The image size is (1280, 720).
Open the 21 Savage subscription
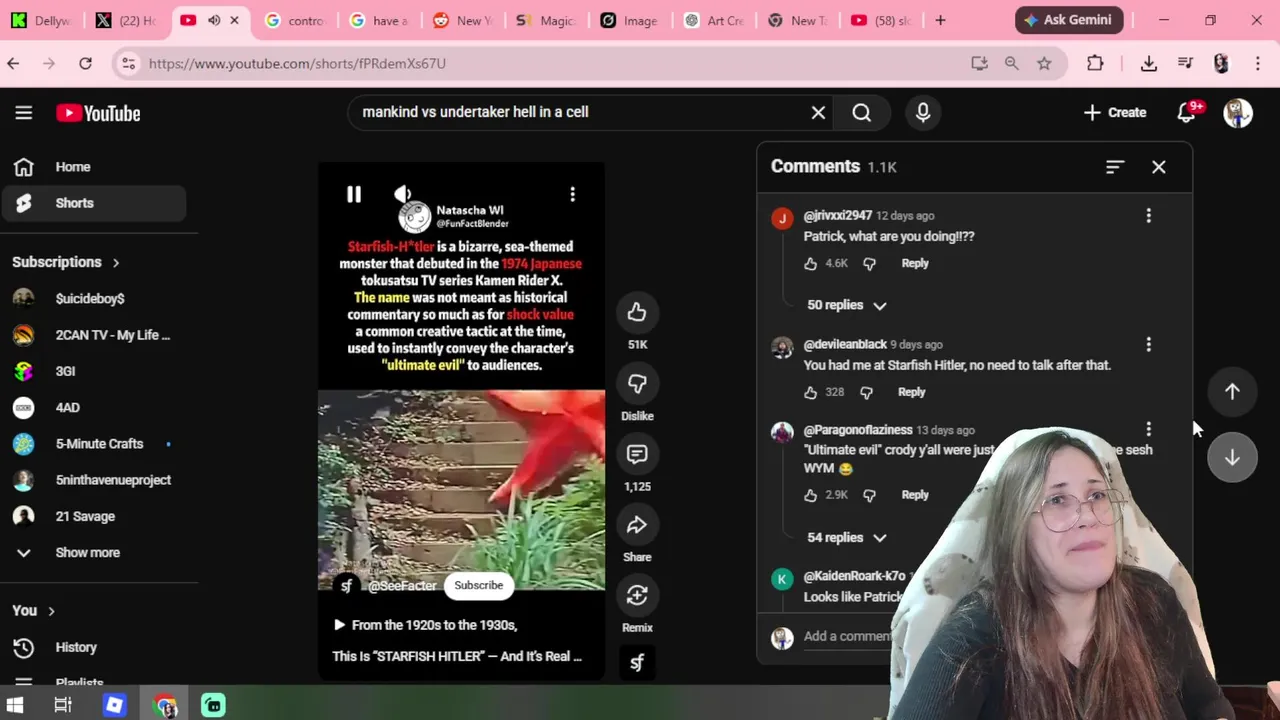pos(93,516)
